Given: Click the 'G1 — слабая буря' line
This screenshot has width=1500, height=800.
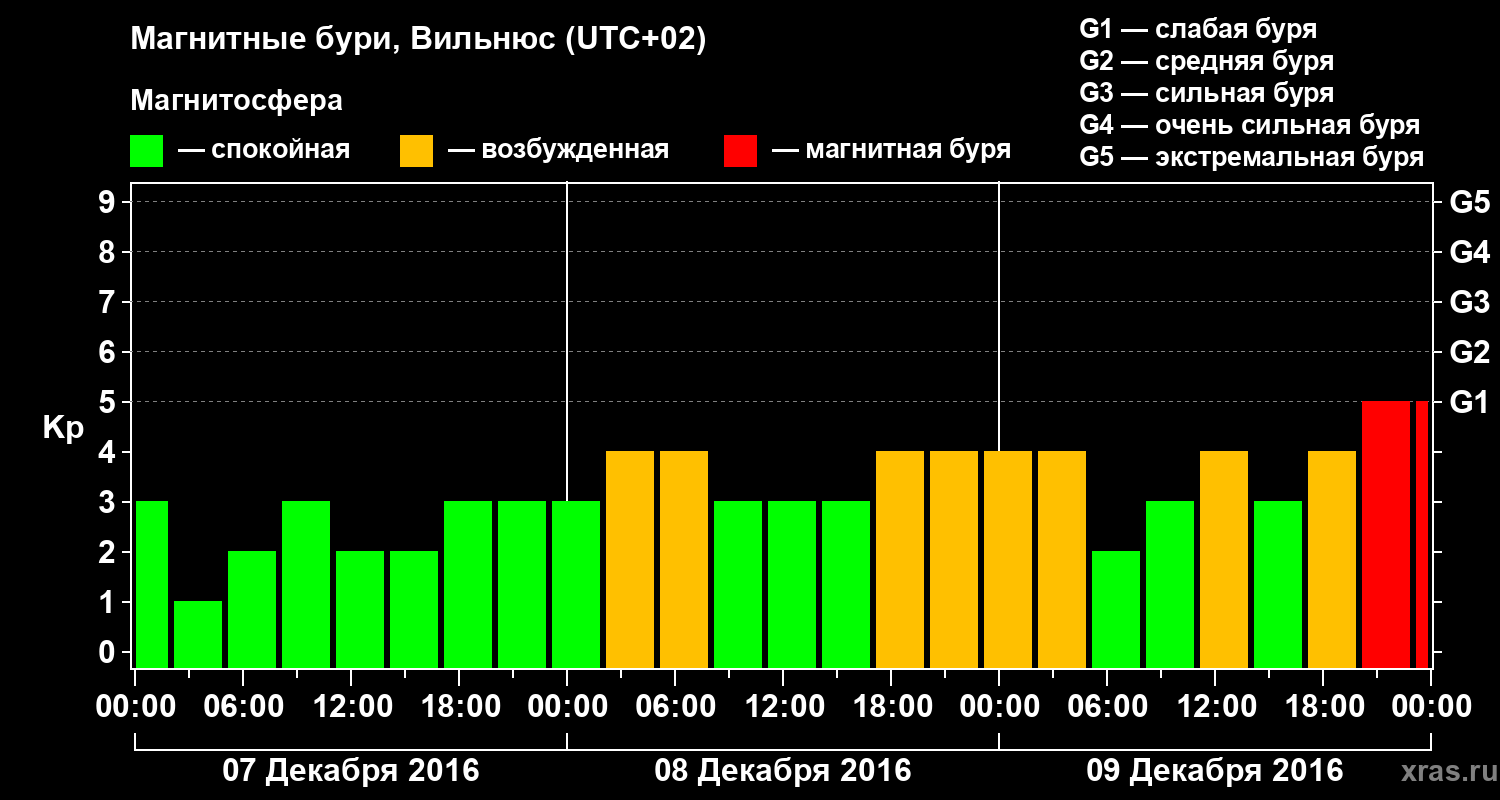Looking at the screenshot, I should [x=1198, y=29].
